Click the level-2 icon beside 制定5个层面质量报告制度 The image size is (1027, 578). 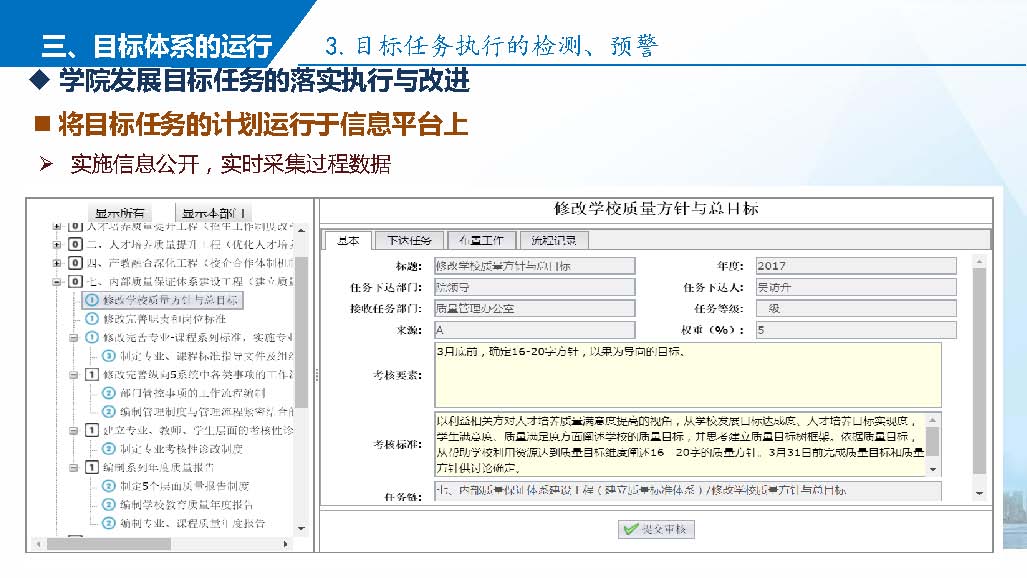tap(108, 486)
